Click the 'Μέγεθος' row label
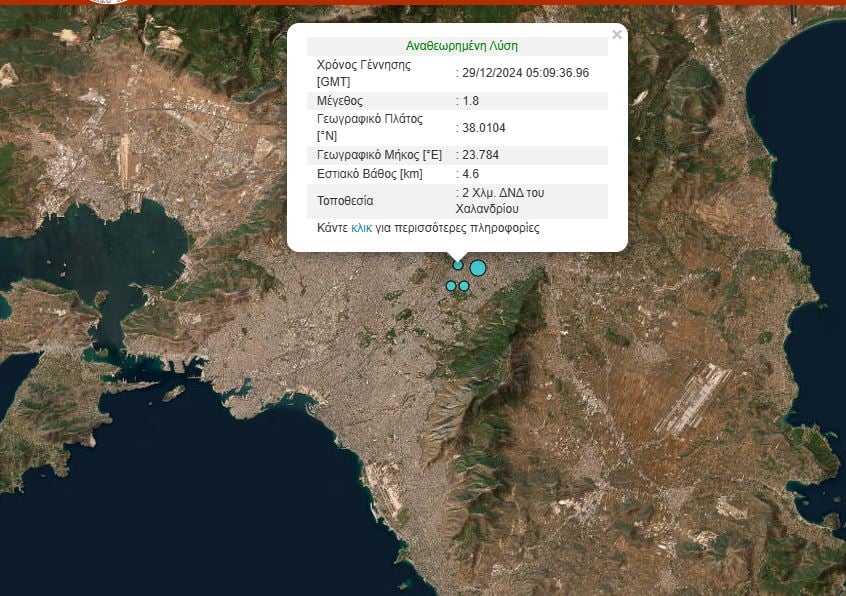Image resolution: width=846 pixels, height=596 pixels. (339, 101)
